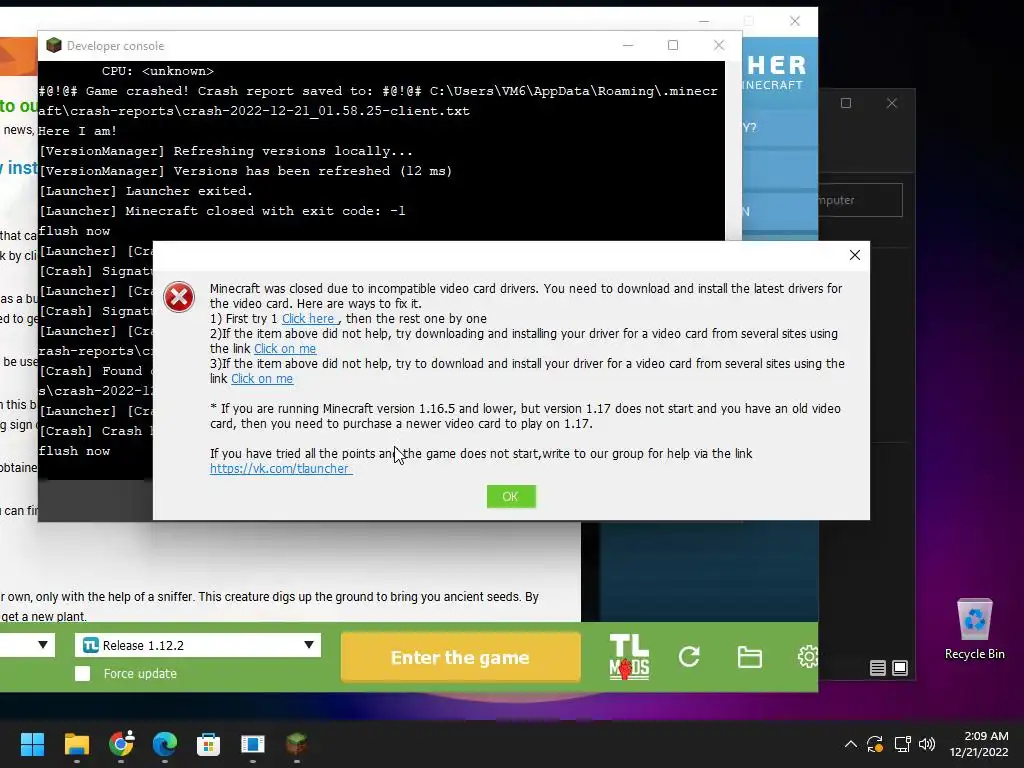This screenshot has height=768, width=1024.
Task: Open the network tray icon
Action: 903,744
